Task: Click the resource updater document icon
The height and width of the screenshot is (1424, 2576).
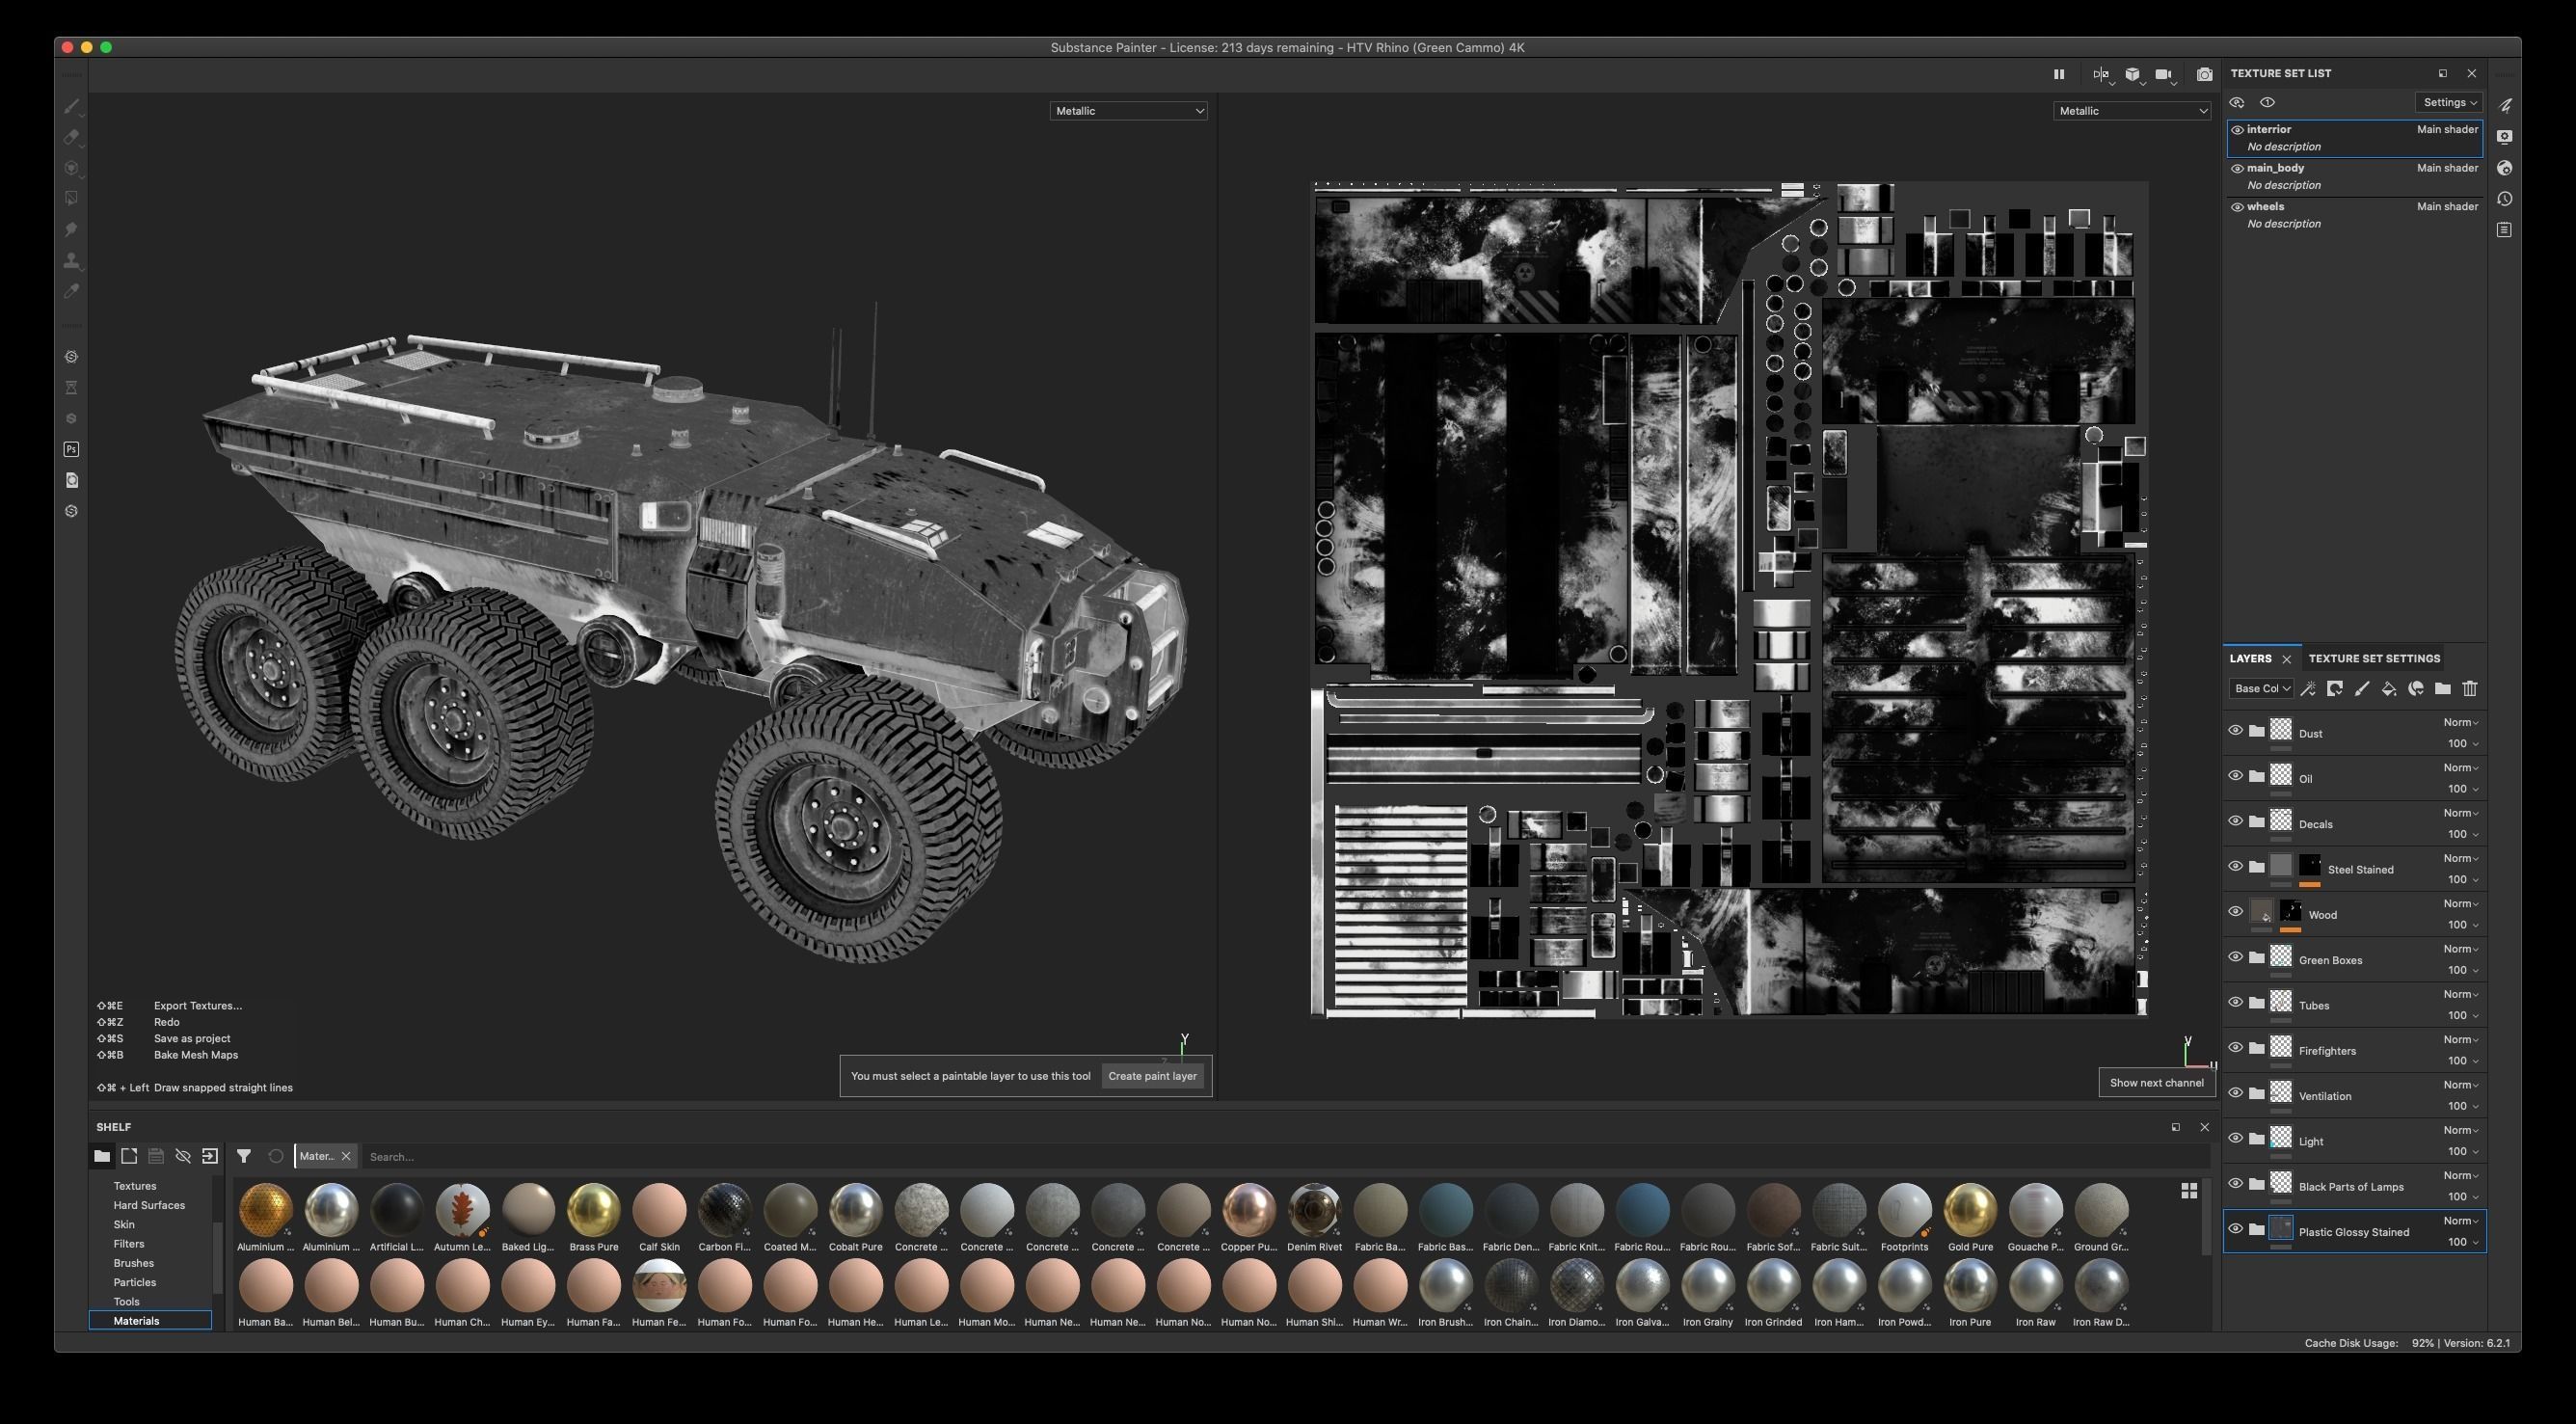Action: [x=71, y=480]
